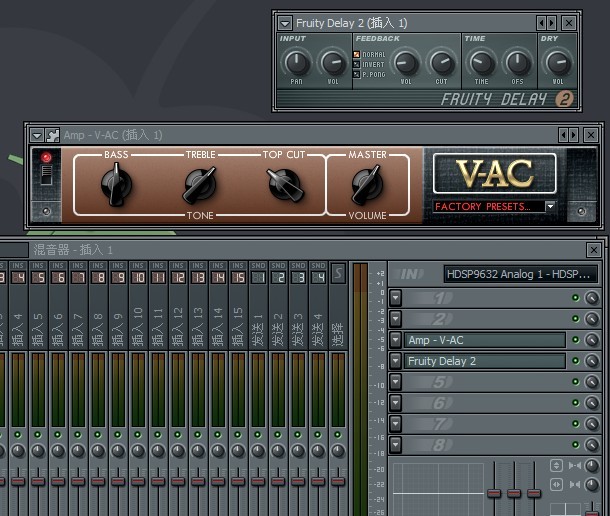Select empty effect slot 6
Screen dimensions: 610x516
point(485,403)
